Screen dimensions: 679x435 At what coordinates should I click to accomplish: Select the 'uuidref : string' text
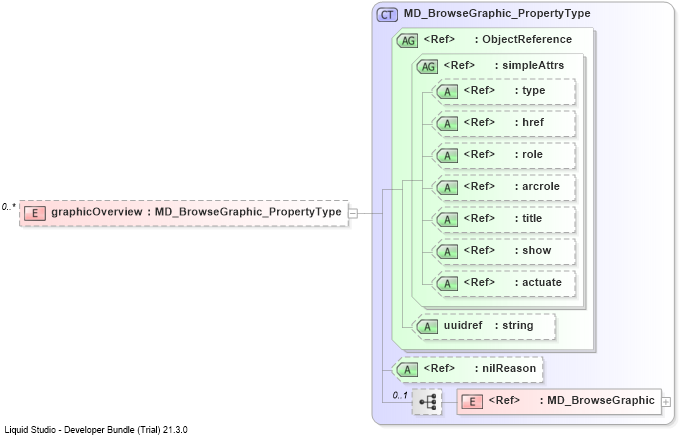click(488, 325)
